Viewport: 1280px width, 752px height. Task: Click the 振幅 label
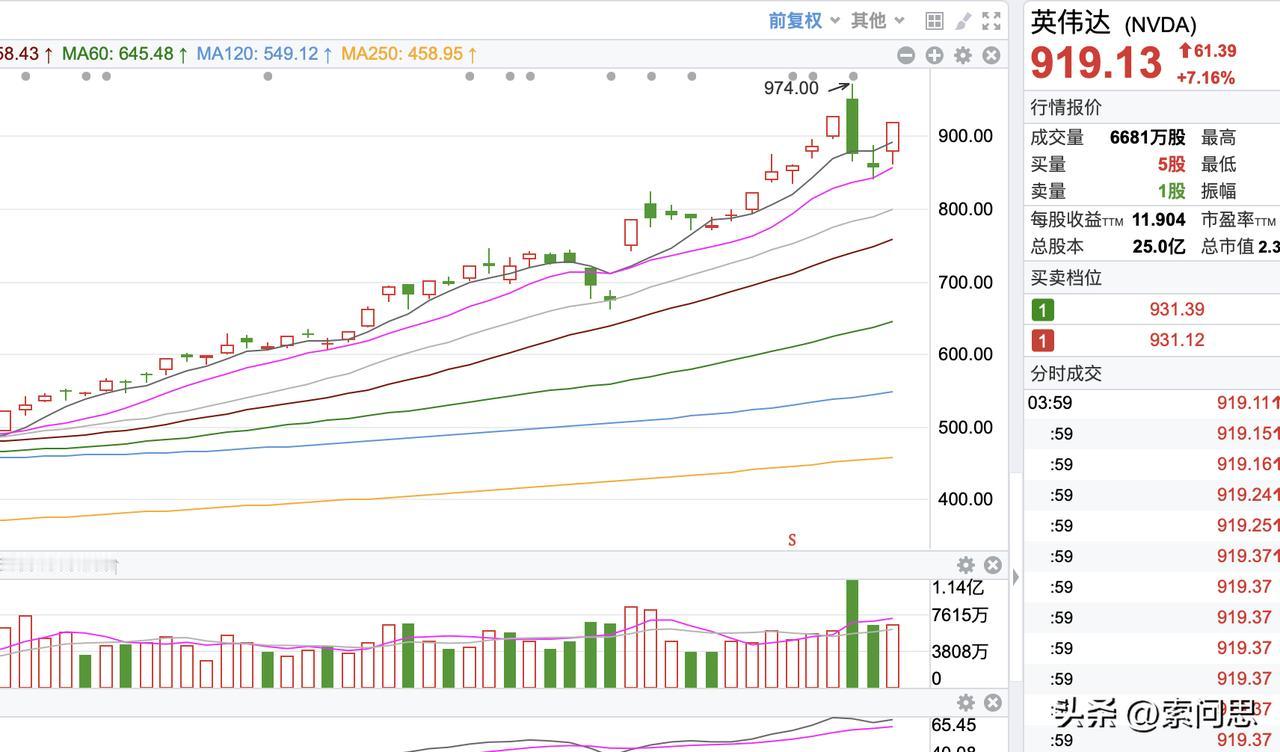coord(1219,191)
